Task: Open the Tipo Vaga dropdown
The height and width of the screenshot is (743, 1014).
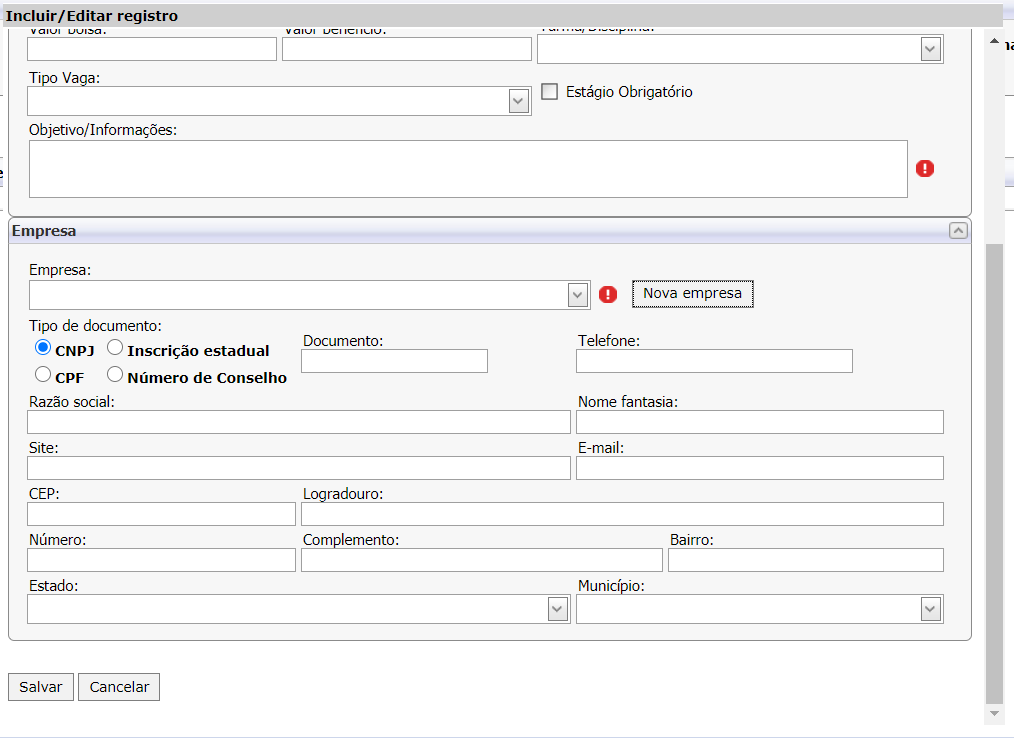Action: tap(519, 102)
